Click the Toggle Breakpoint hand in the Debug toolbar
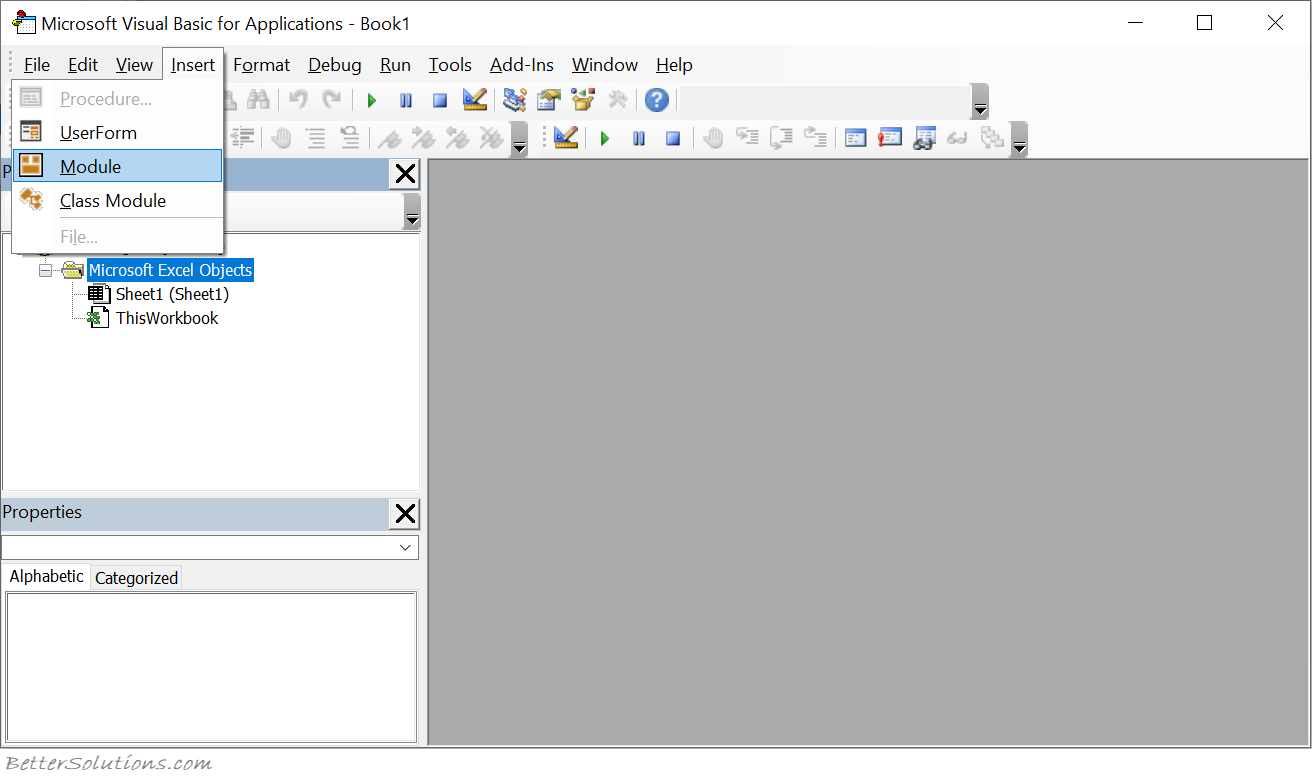This screenshot has height=781, width=1312. (713, 138)
